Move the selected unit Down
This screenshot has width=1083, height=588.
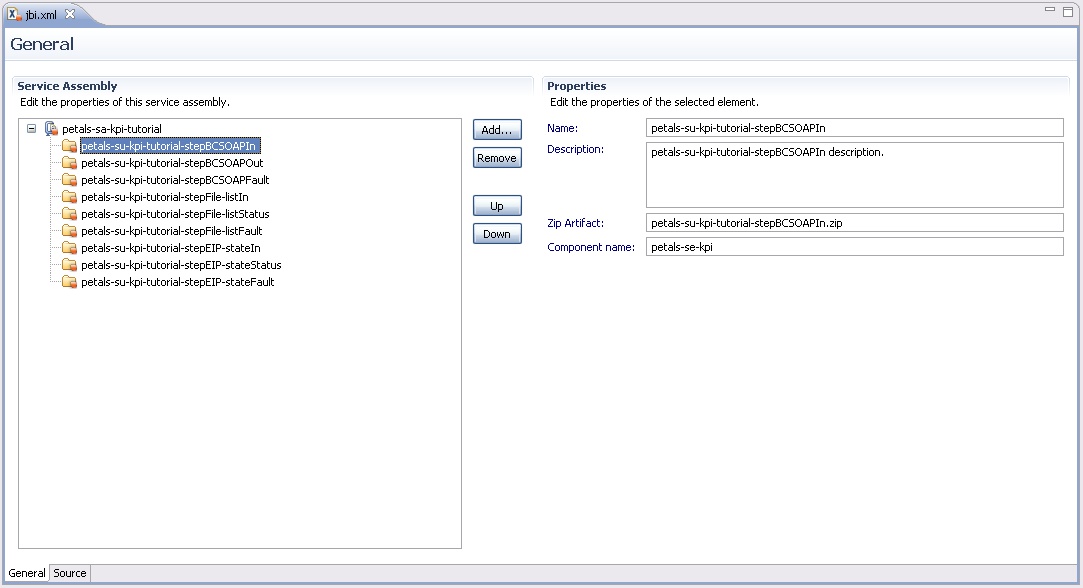point(497,234)
